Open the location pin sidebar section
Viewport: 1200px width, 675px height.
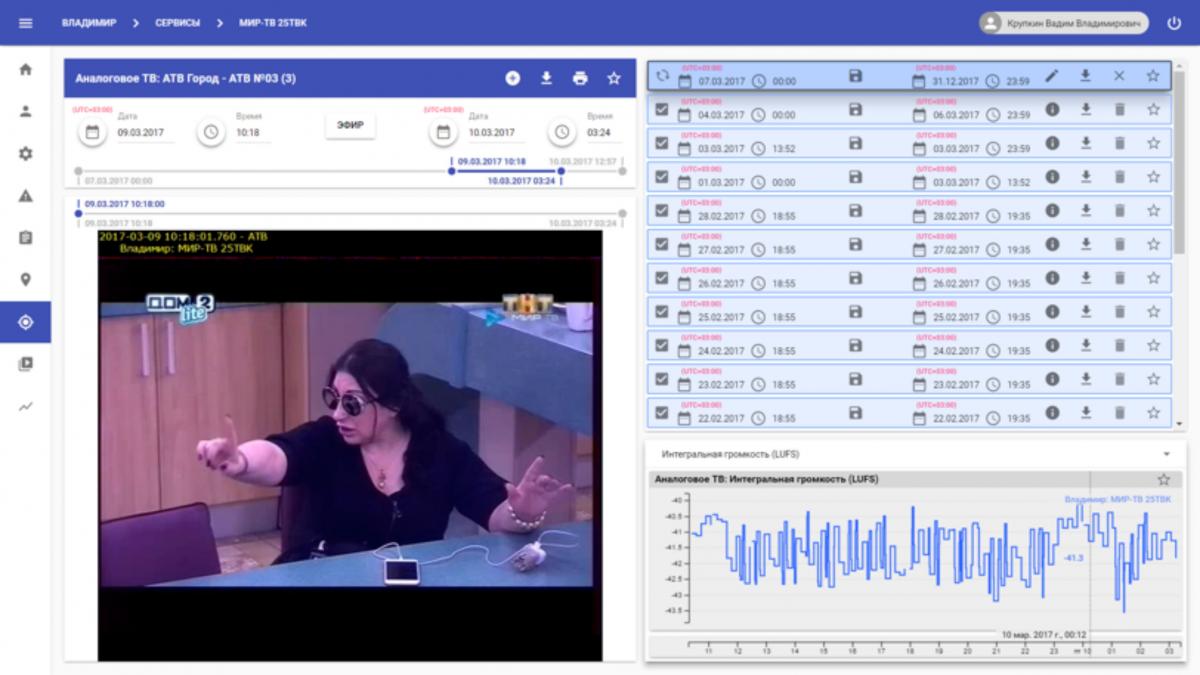pos(26,280)
